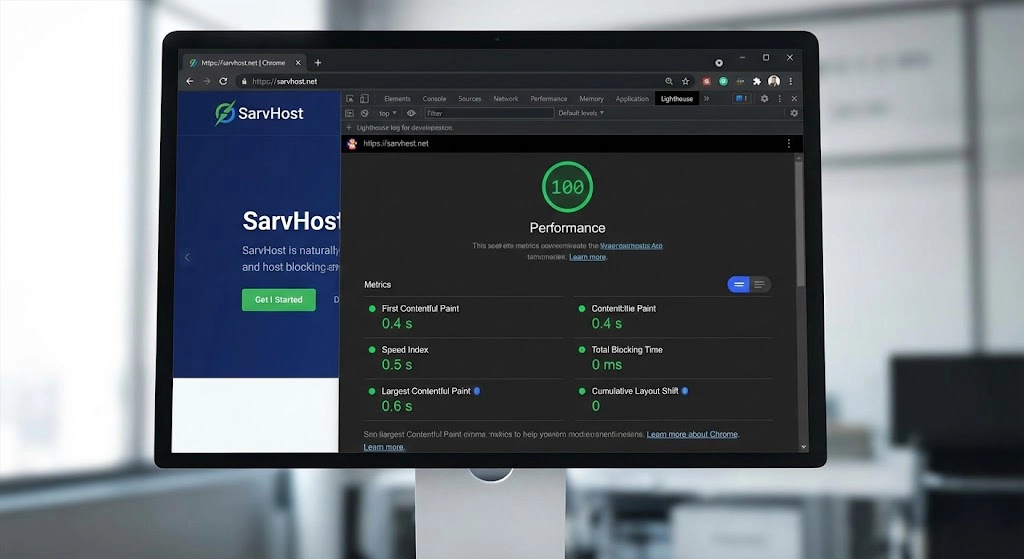1024x559 pixels.
Task: Start a new Lighthouse report with plus
Action: pos(349,127)
